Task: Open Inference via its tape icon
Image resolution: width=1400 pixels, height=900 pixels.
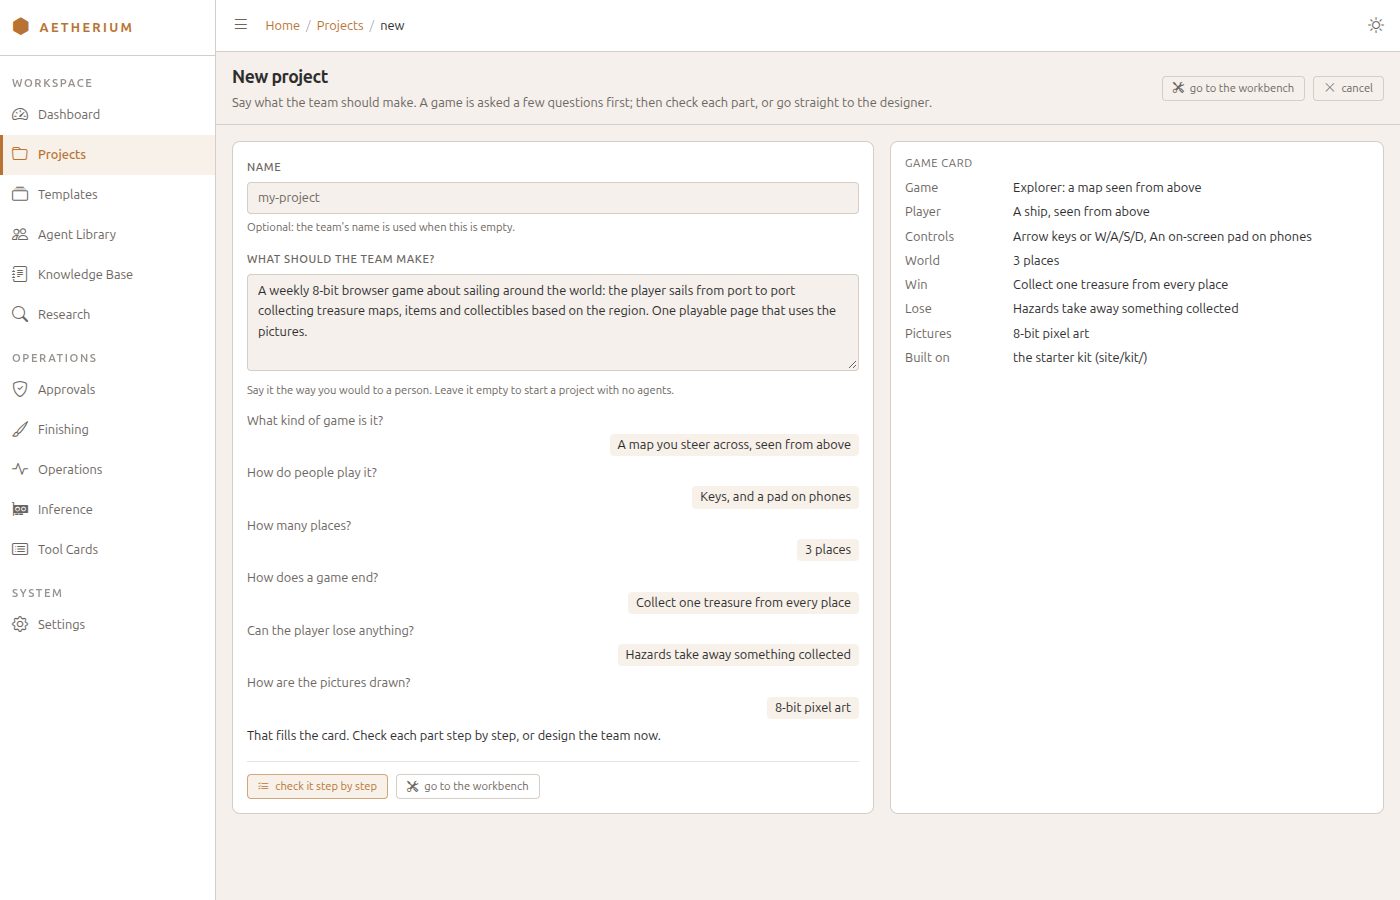Action: (x=20, y=509)
